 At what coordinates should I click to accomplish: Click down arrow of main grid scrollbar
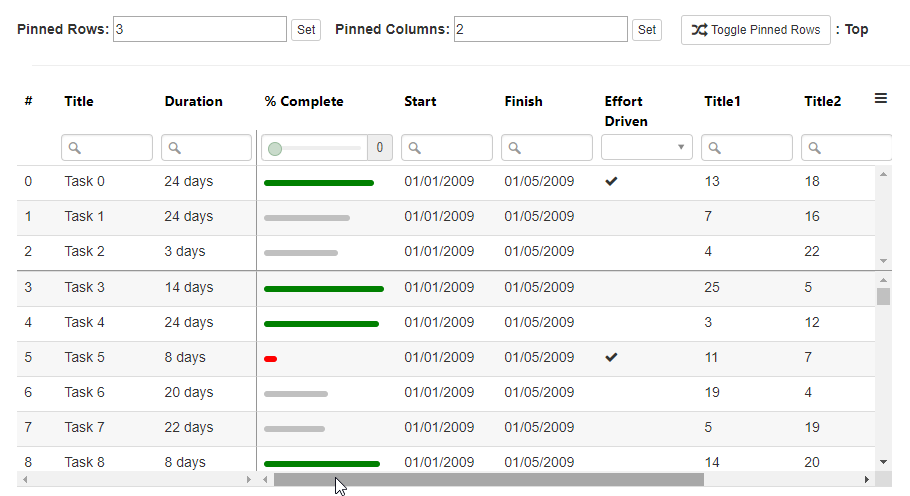pos(883,462)
